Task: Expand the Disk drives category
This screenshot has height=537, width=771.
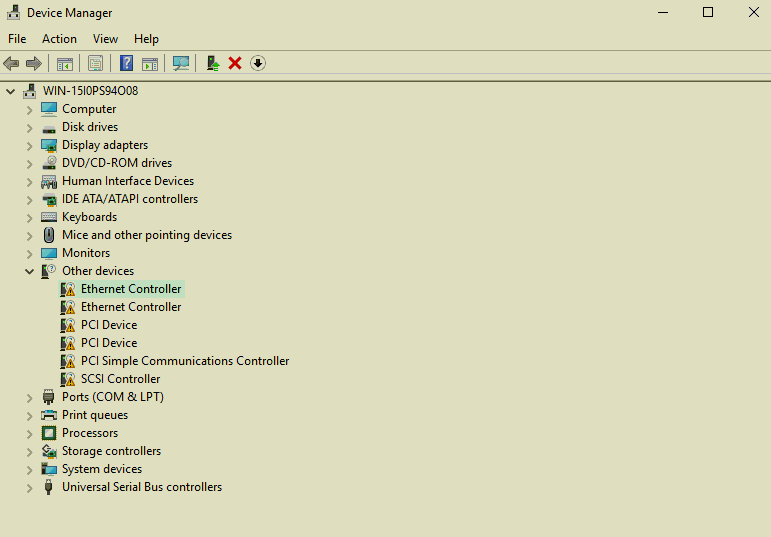Action: click(29, 127)
